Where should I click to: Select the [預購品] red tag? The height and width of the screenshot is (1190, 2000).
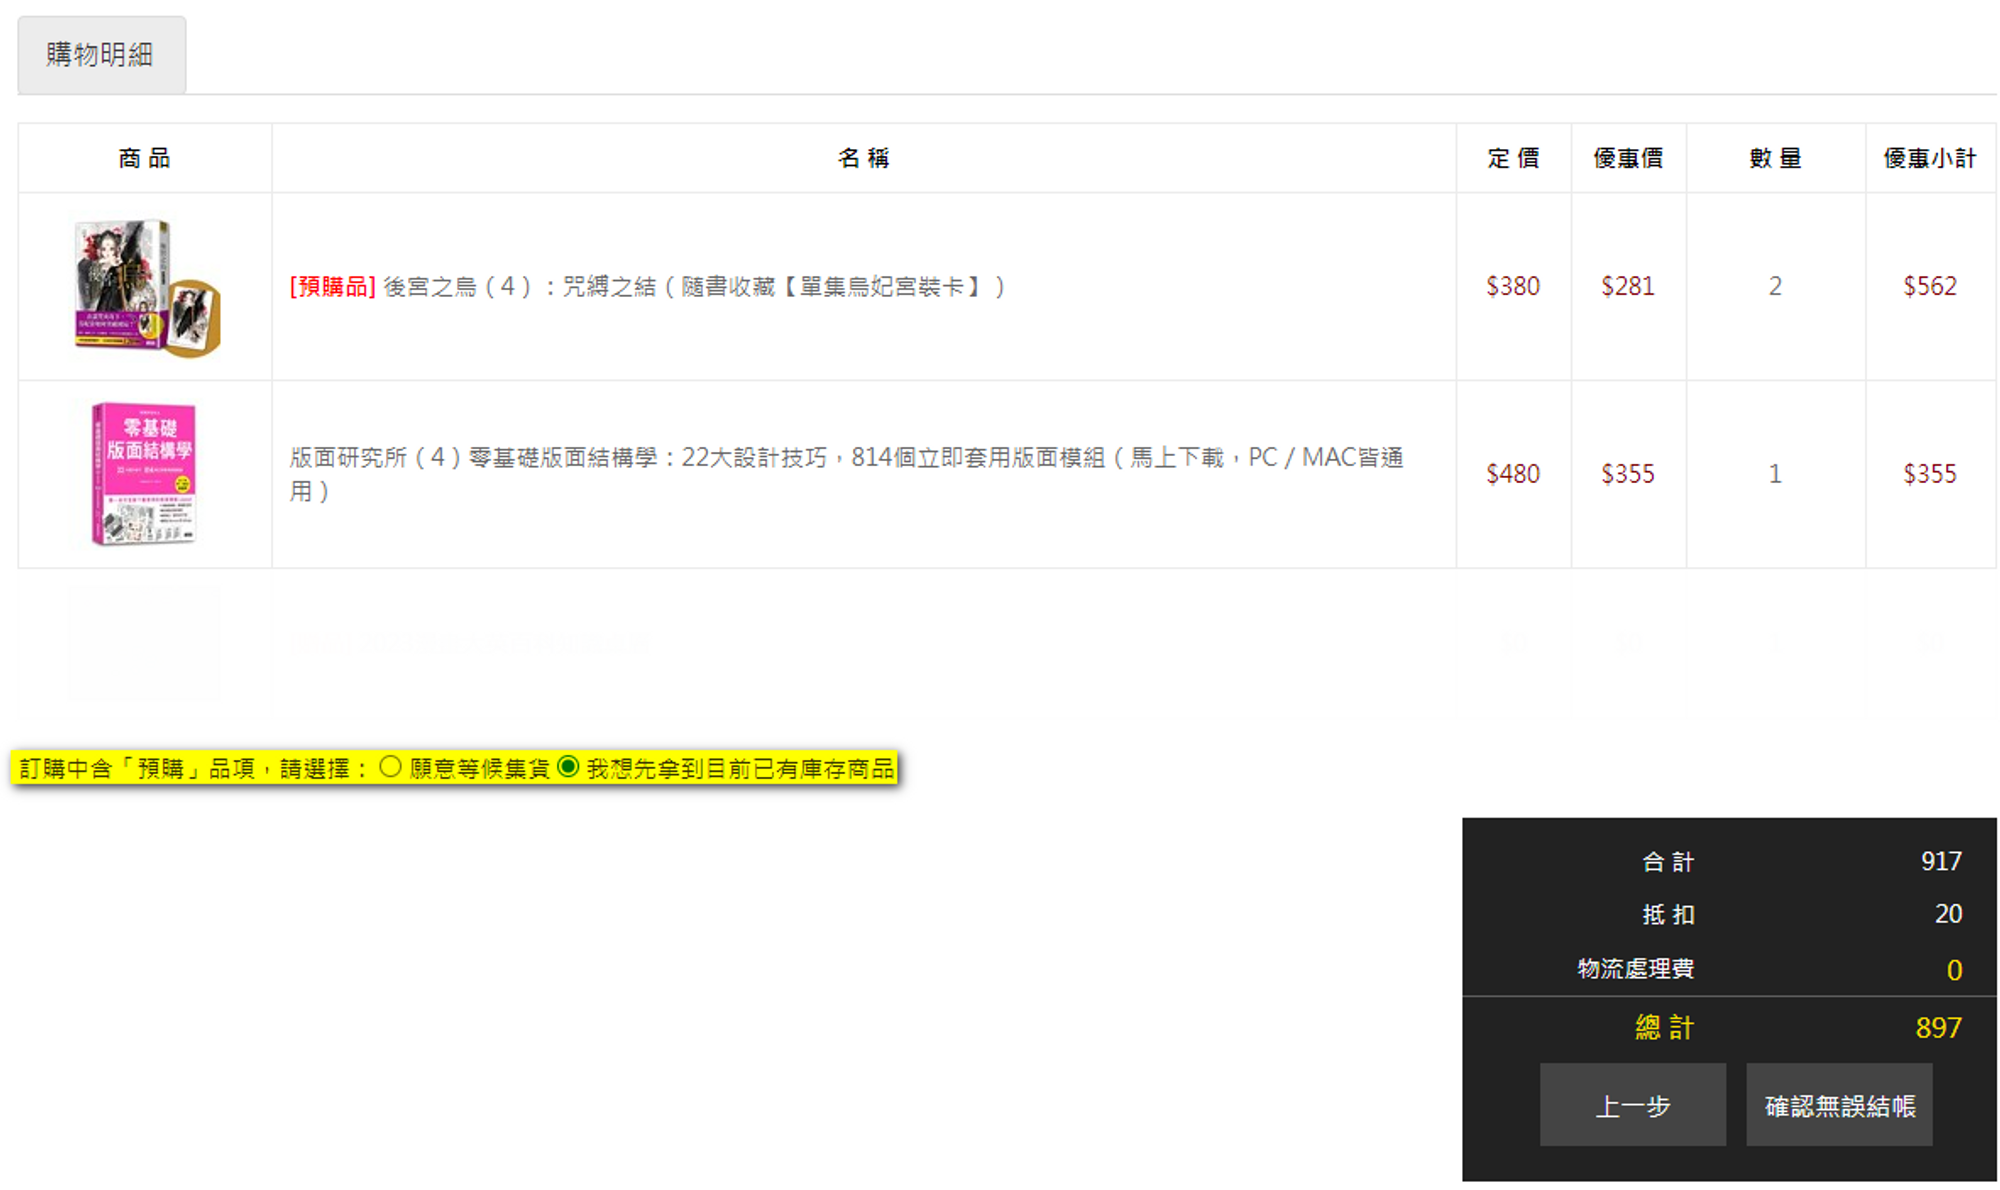coord(333,287)
